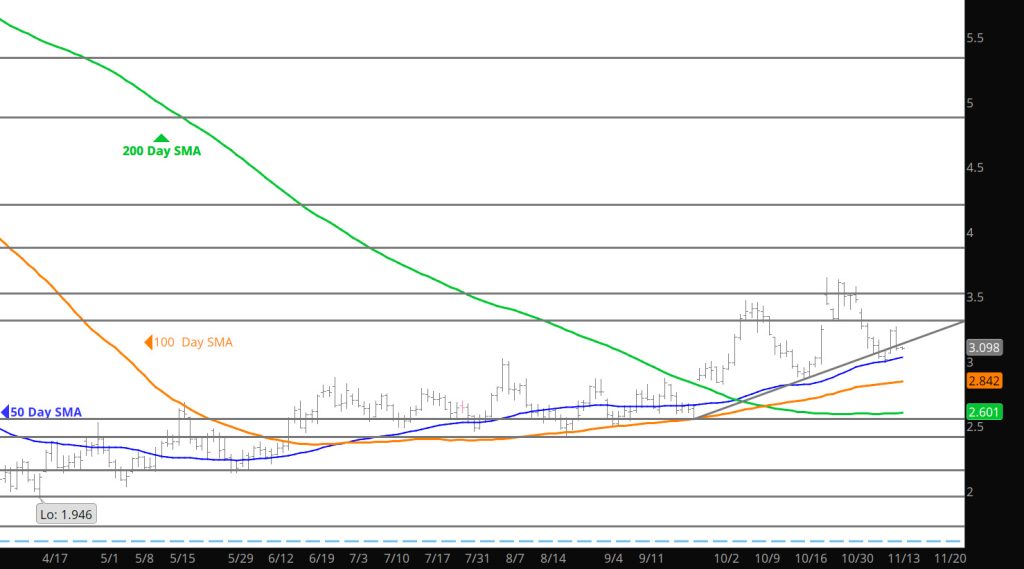
Task: Click the orange 2.842 price tag
Action: coord(984,381)
